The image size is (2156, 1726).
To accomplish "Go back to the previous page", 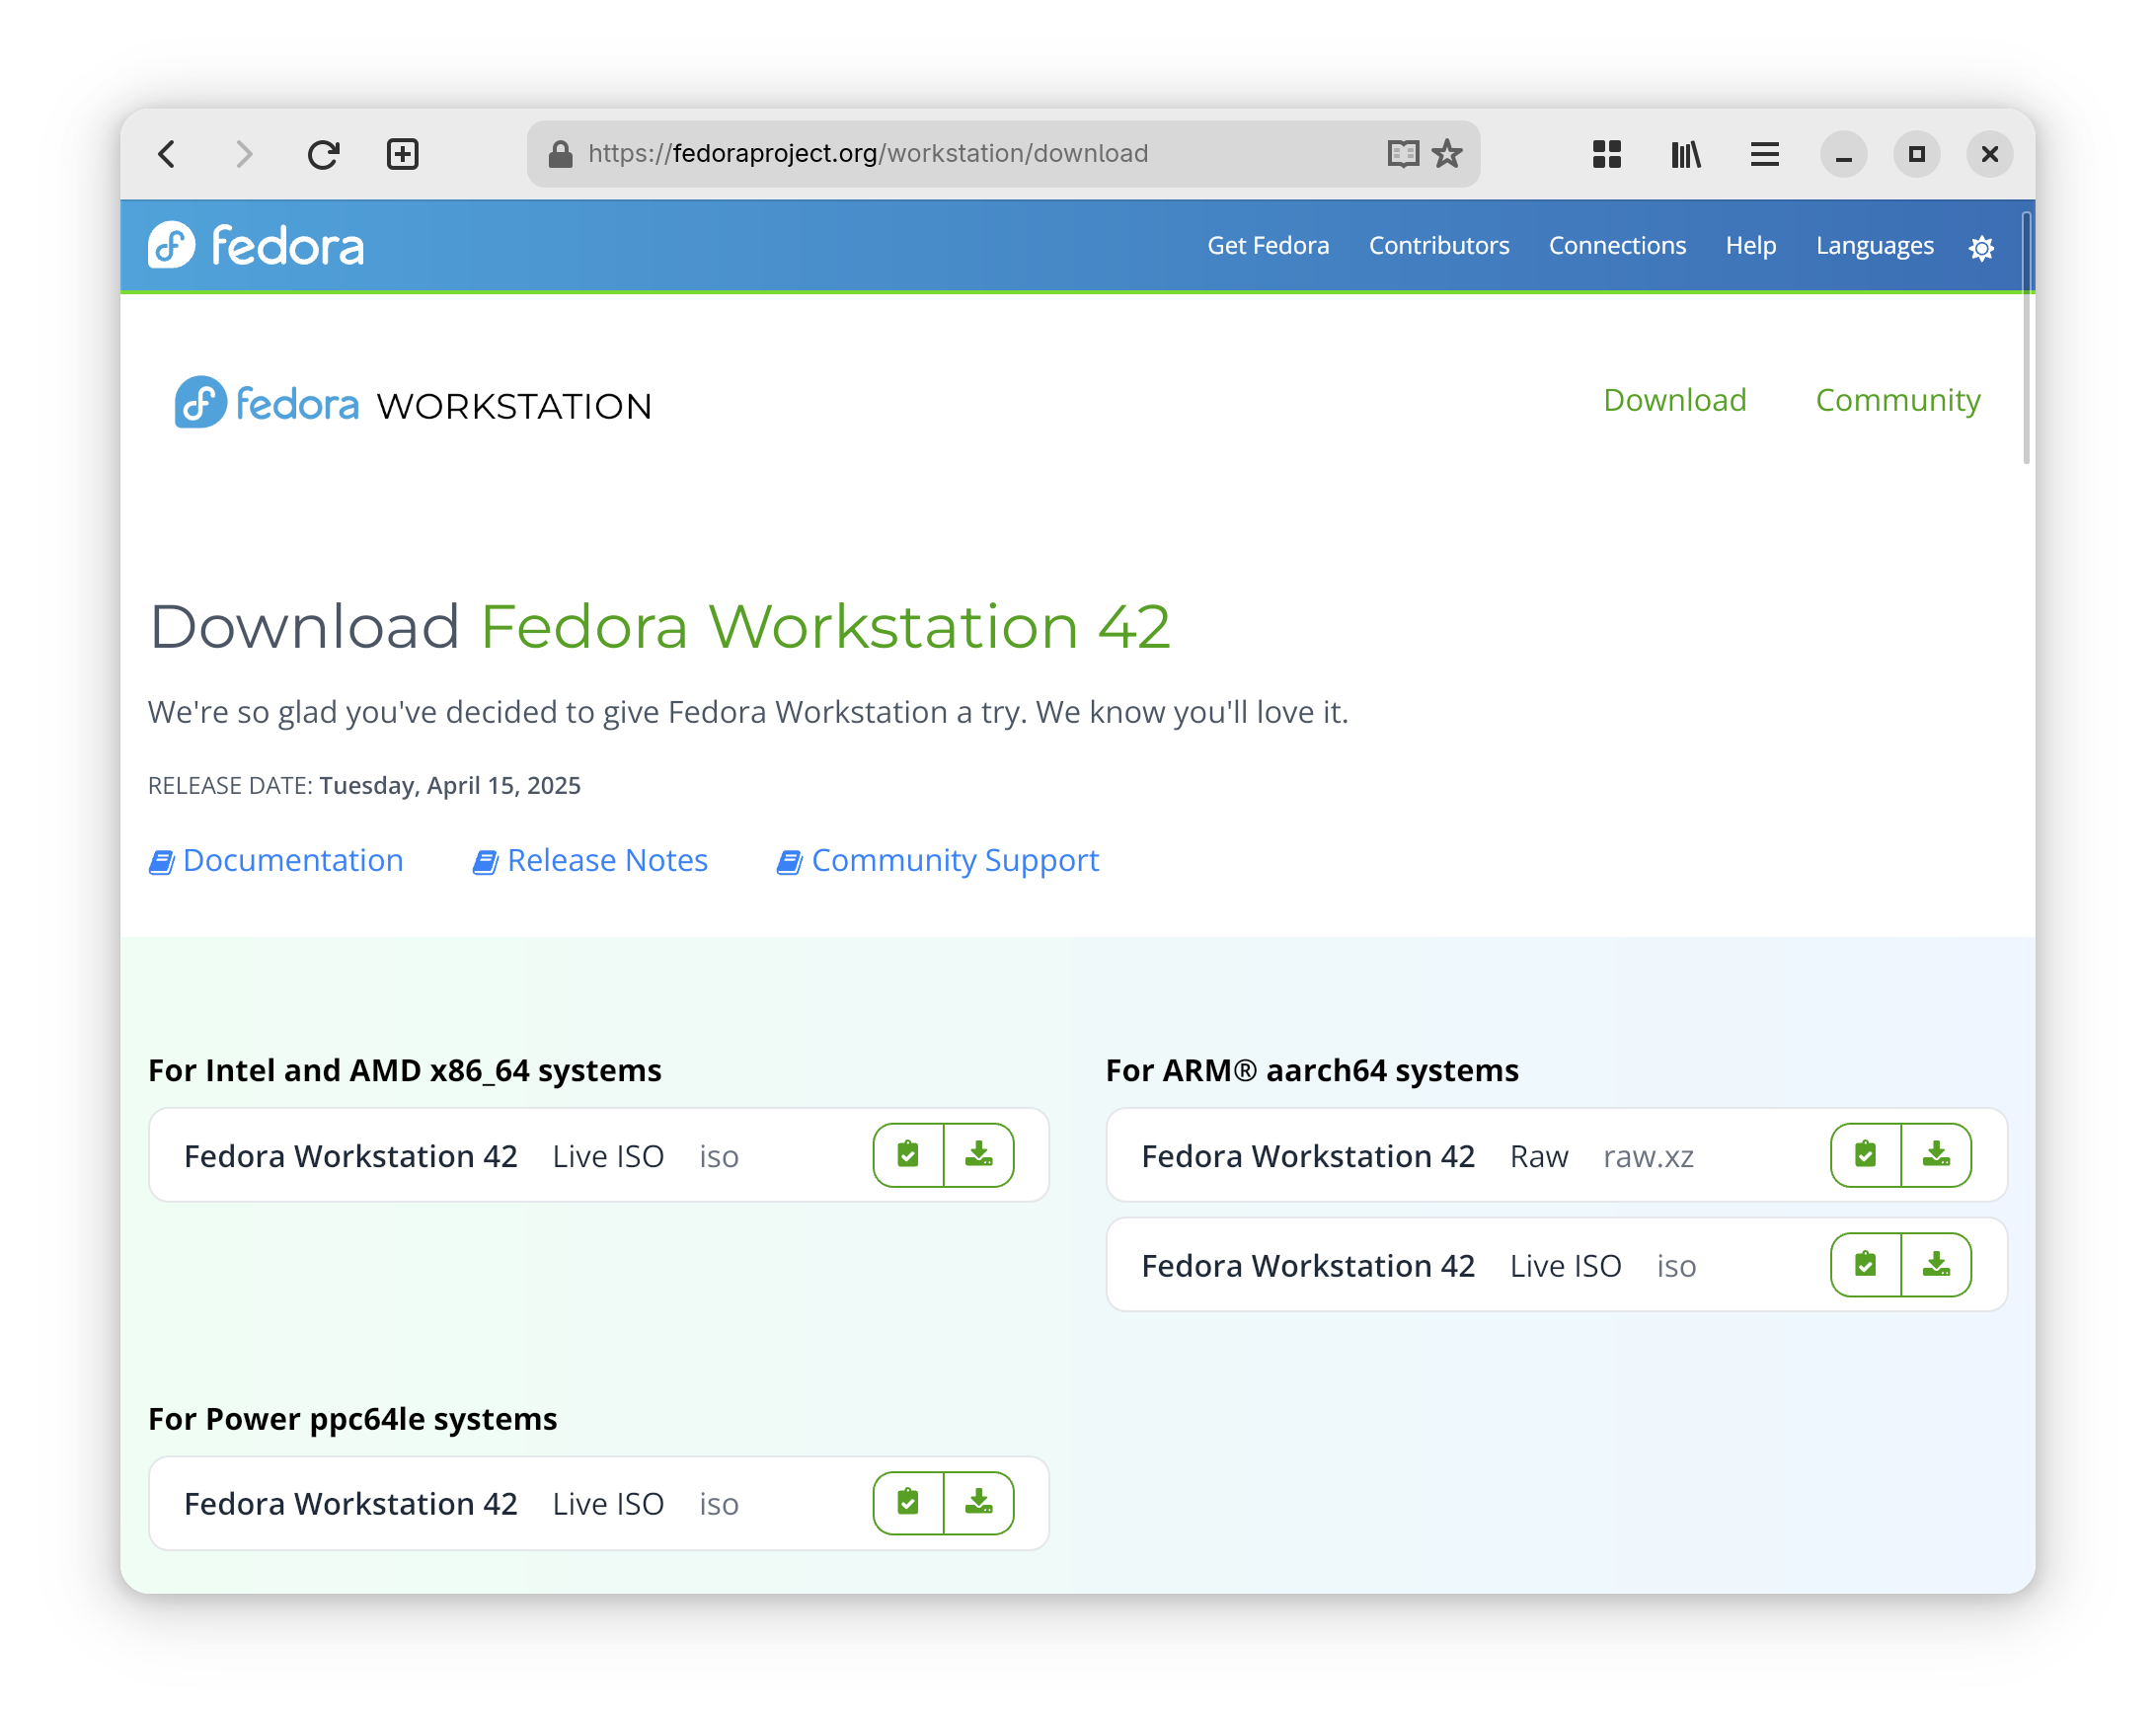I will point(167,154).
